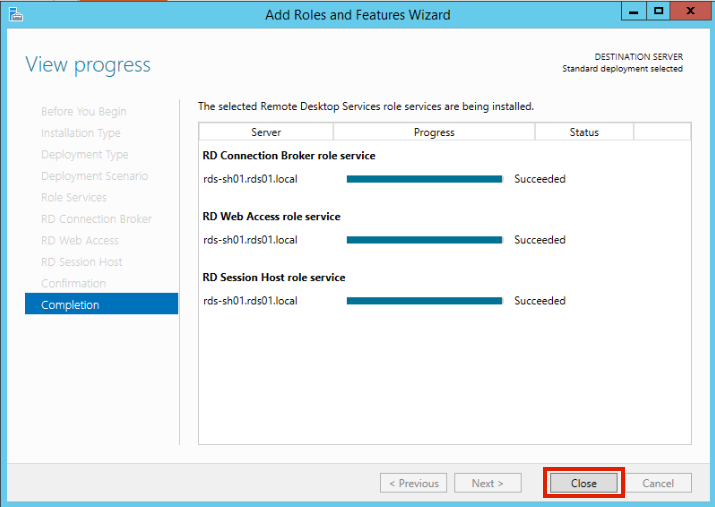Screen dimensions: 715x507
Task: Go to Deployment Type step
Action: (x=84, y=155)
